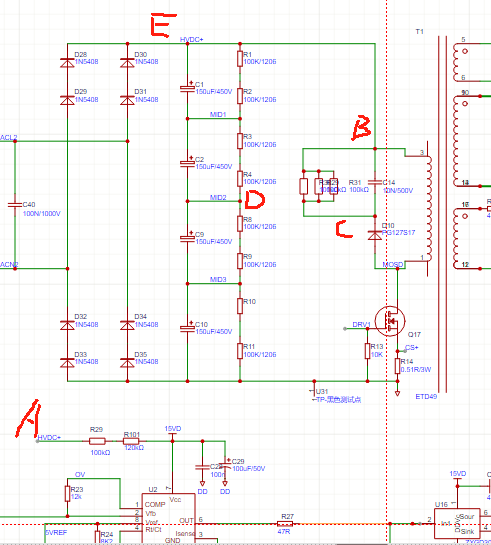Select the T1 primary winding coil

429,209
